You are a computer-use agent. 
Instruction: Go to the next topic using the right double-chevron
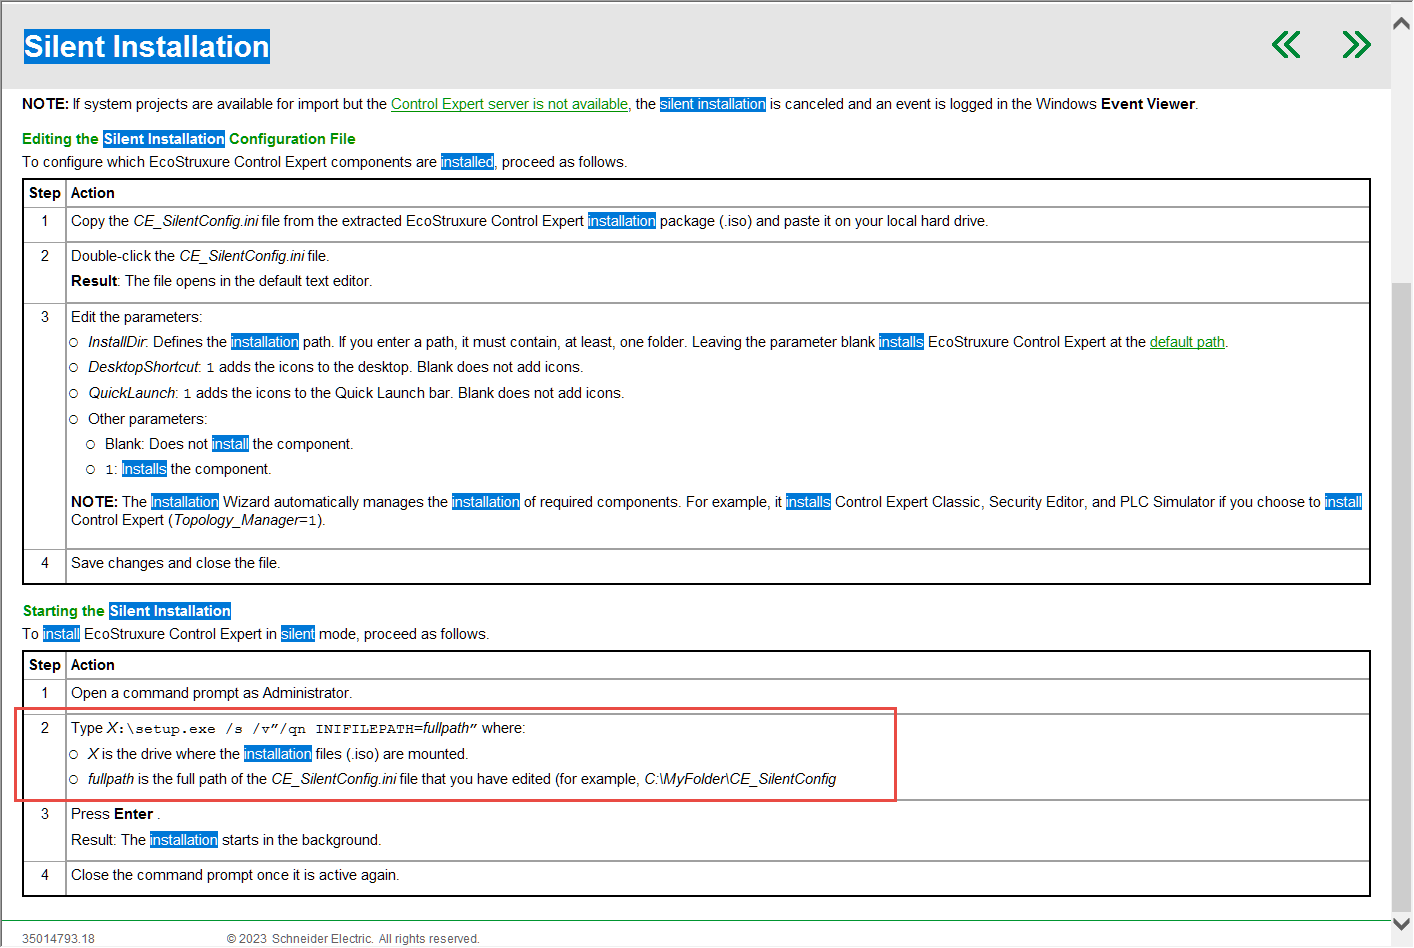pyautogui.click(x=1356, y=44)
